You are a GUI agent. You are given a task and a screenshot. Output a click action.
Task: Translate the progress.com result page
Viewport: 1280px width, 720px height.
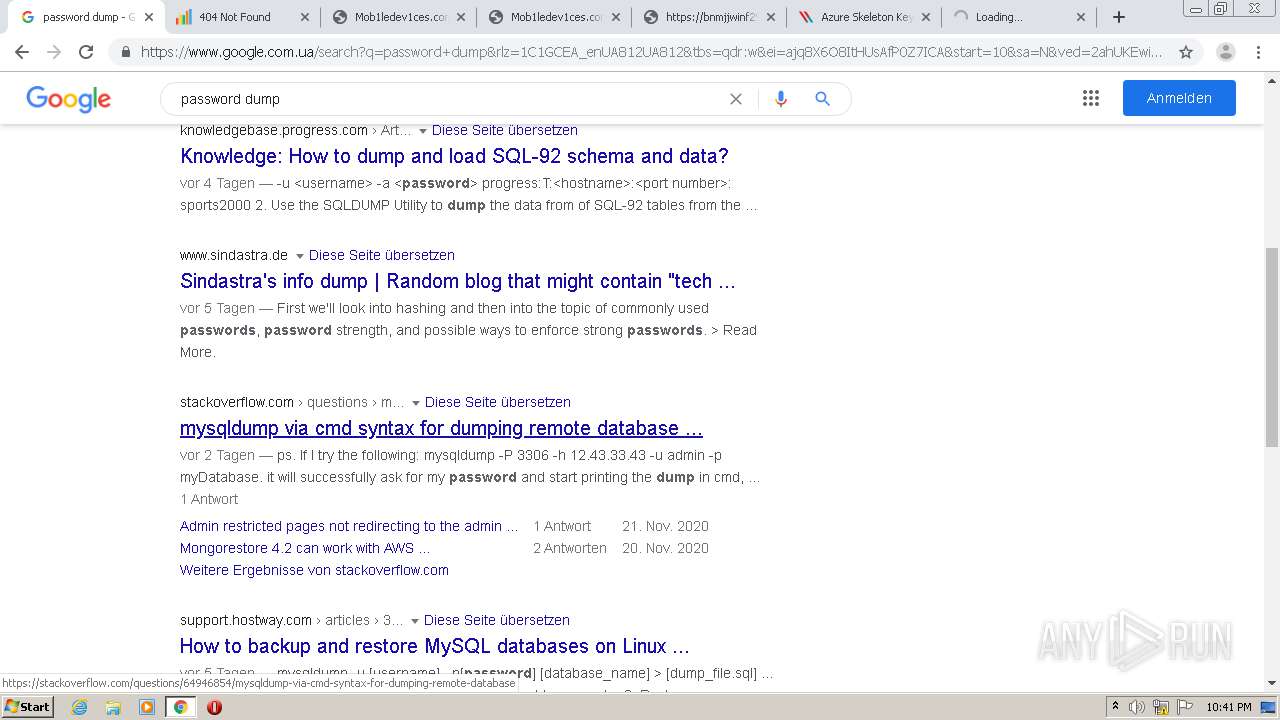coord(505,130)
